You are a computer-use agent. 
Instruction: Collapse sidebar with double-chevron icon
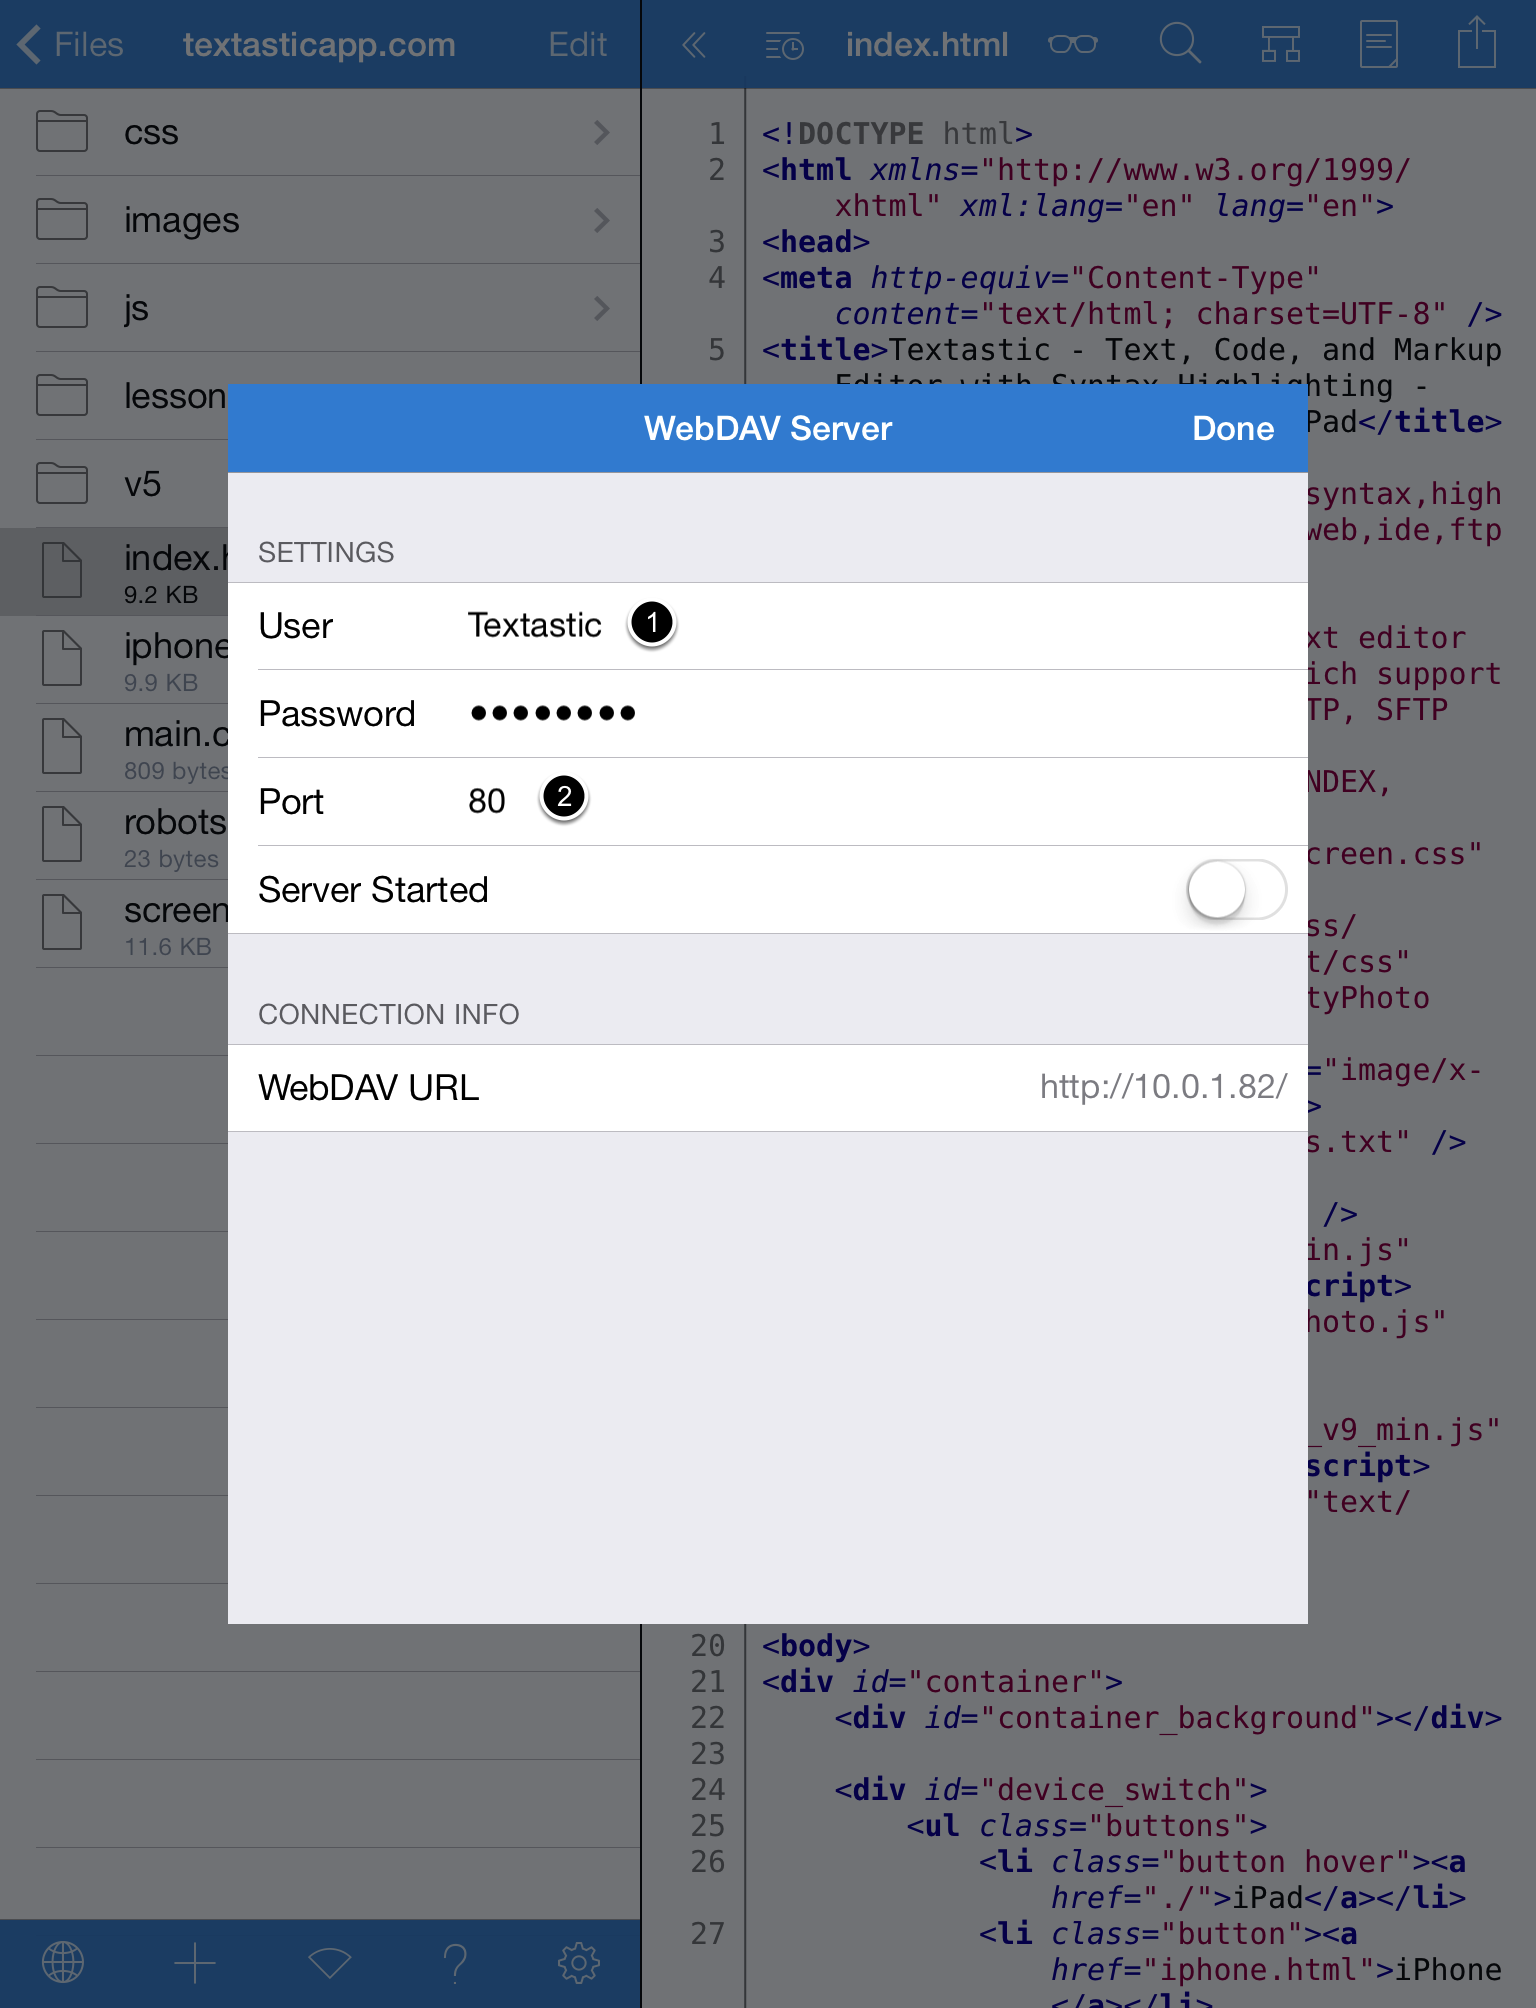coord(694,45)
